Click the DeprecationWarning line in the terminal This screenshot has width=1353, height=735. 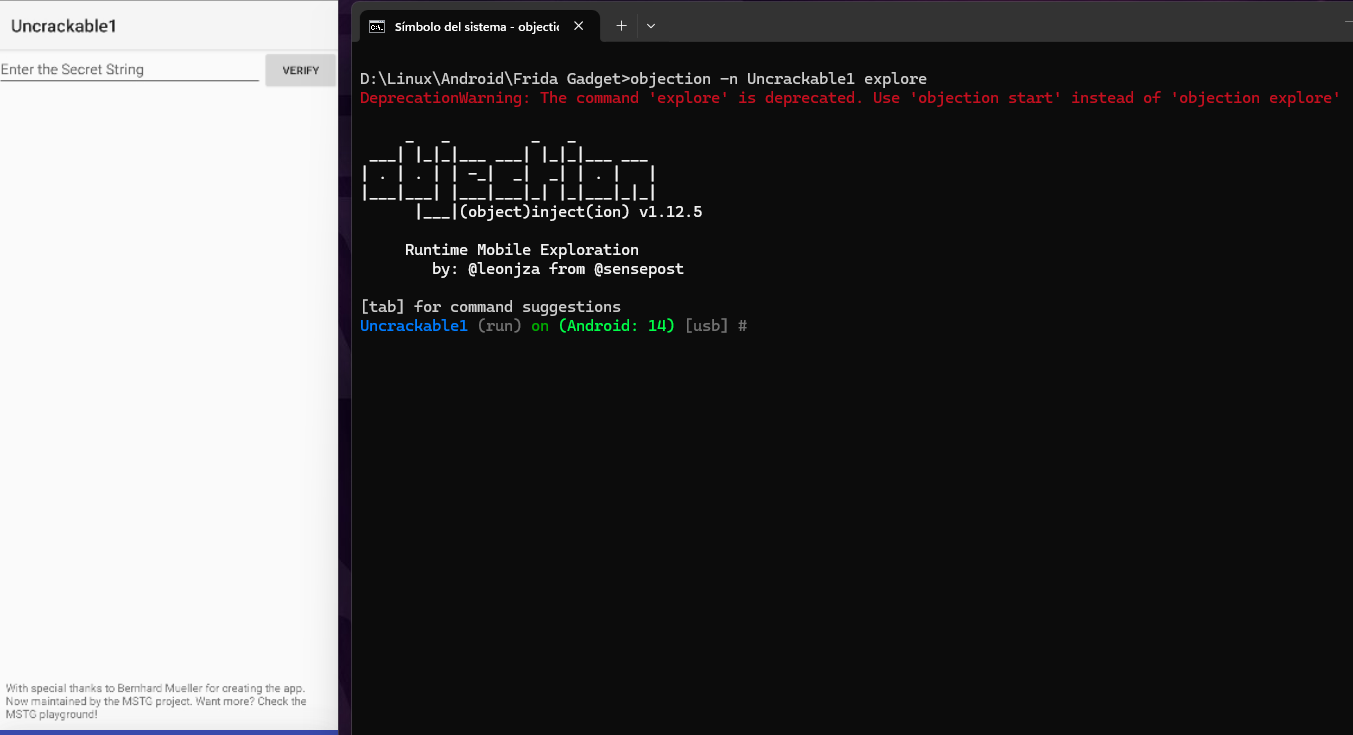point(850,98)
